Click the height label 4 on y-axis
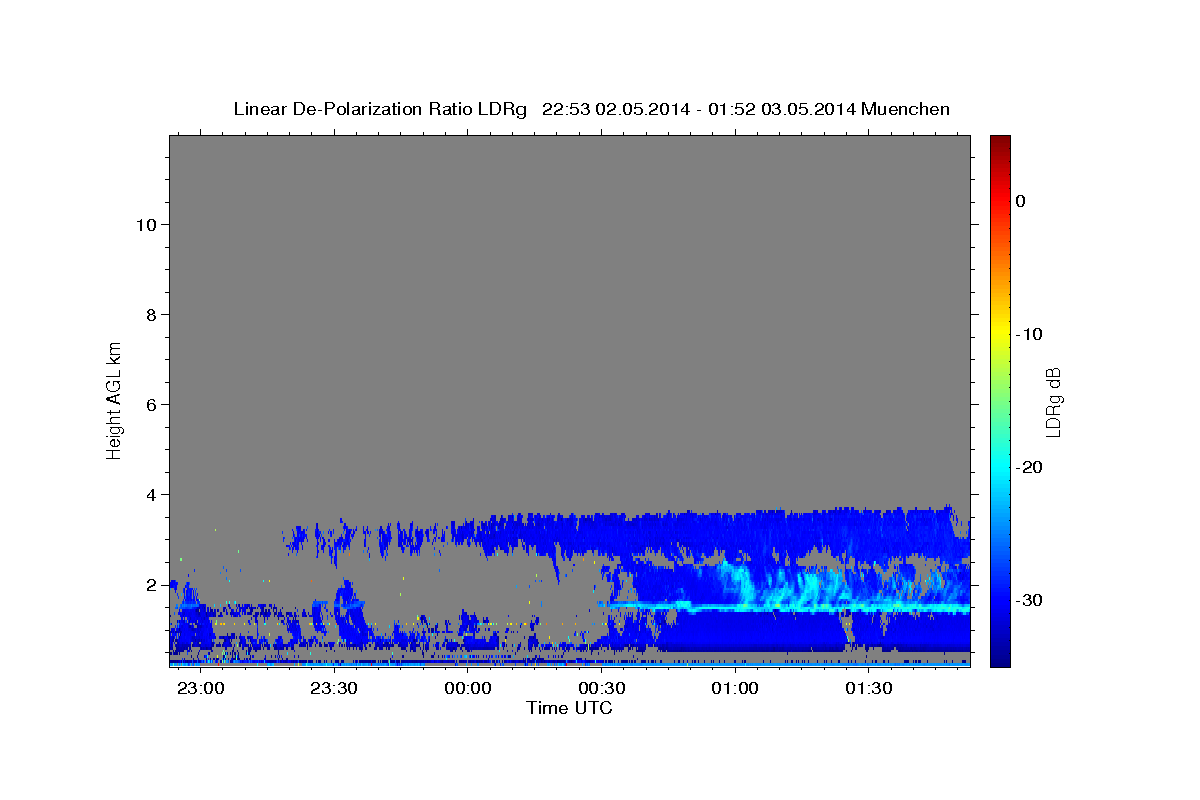 coord(149,495)
